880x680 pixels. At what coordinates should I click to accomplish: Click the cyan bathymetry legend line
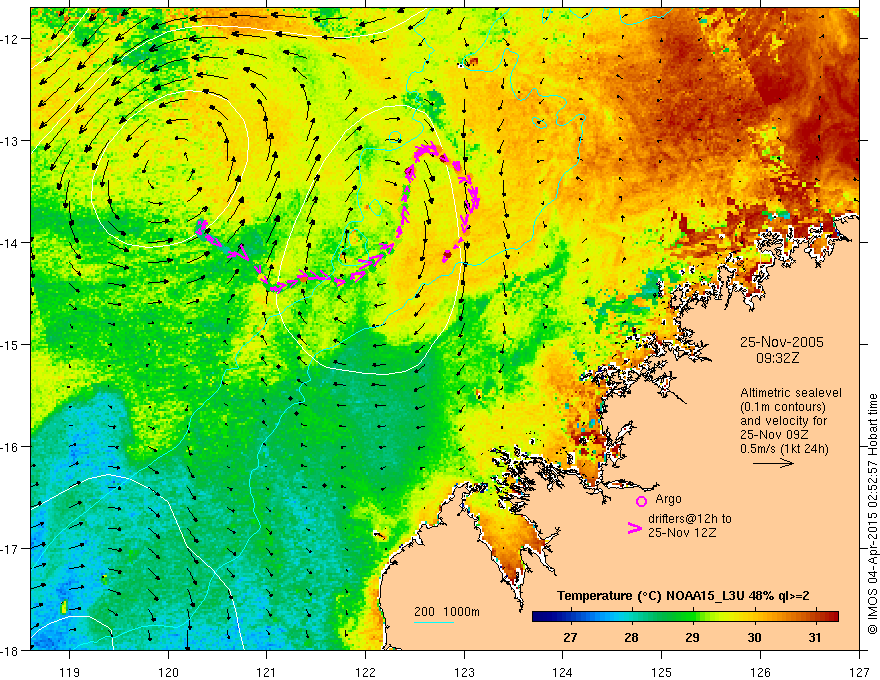(434, 622)
